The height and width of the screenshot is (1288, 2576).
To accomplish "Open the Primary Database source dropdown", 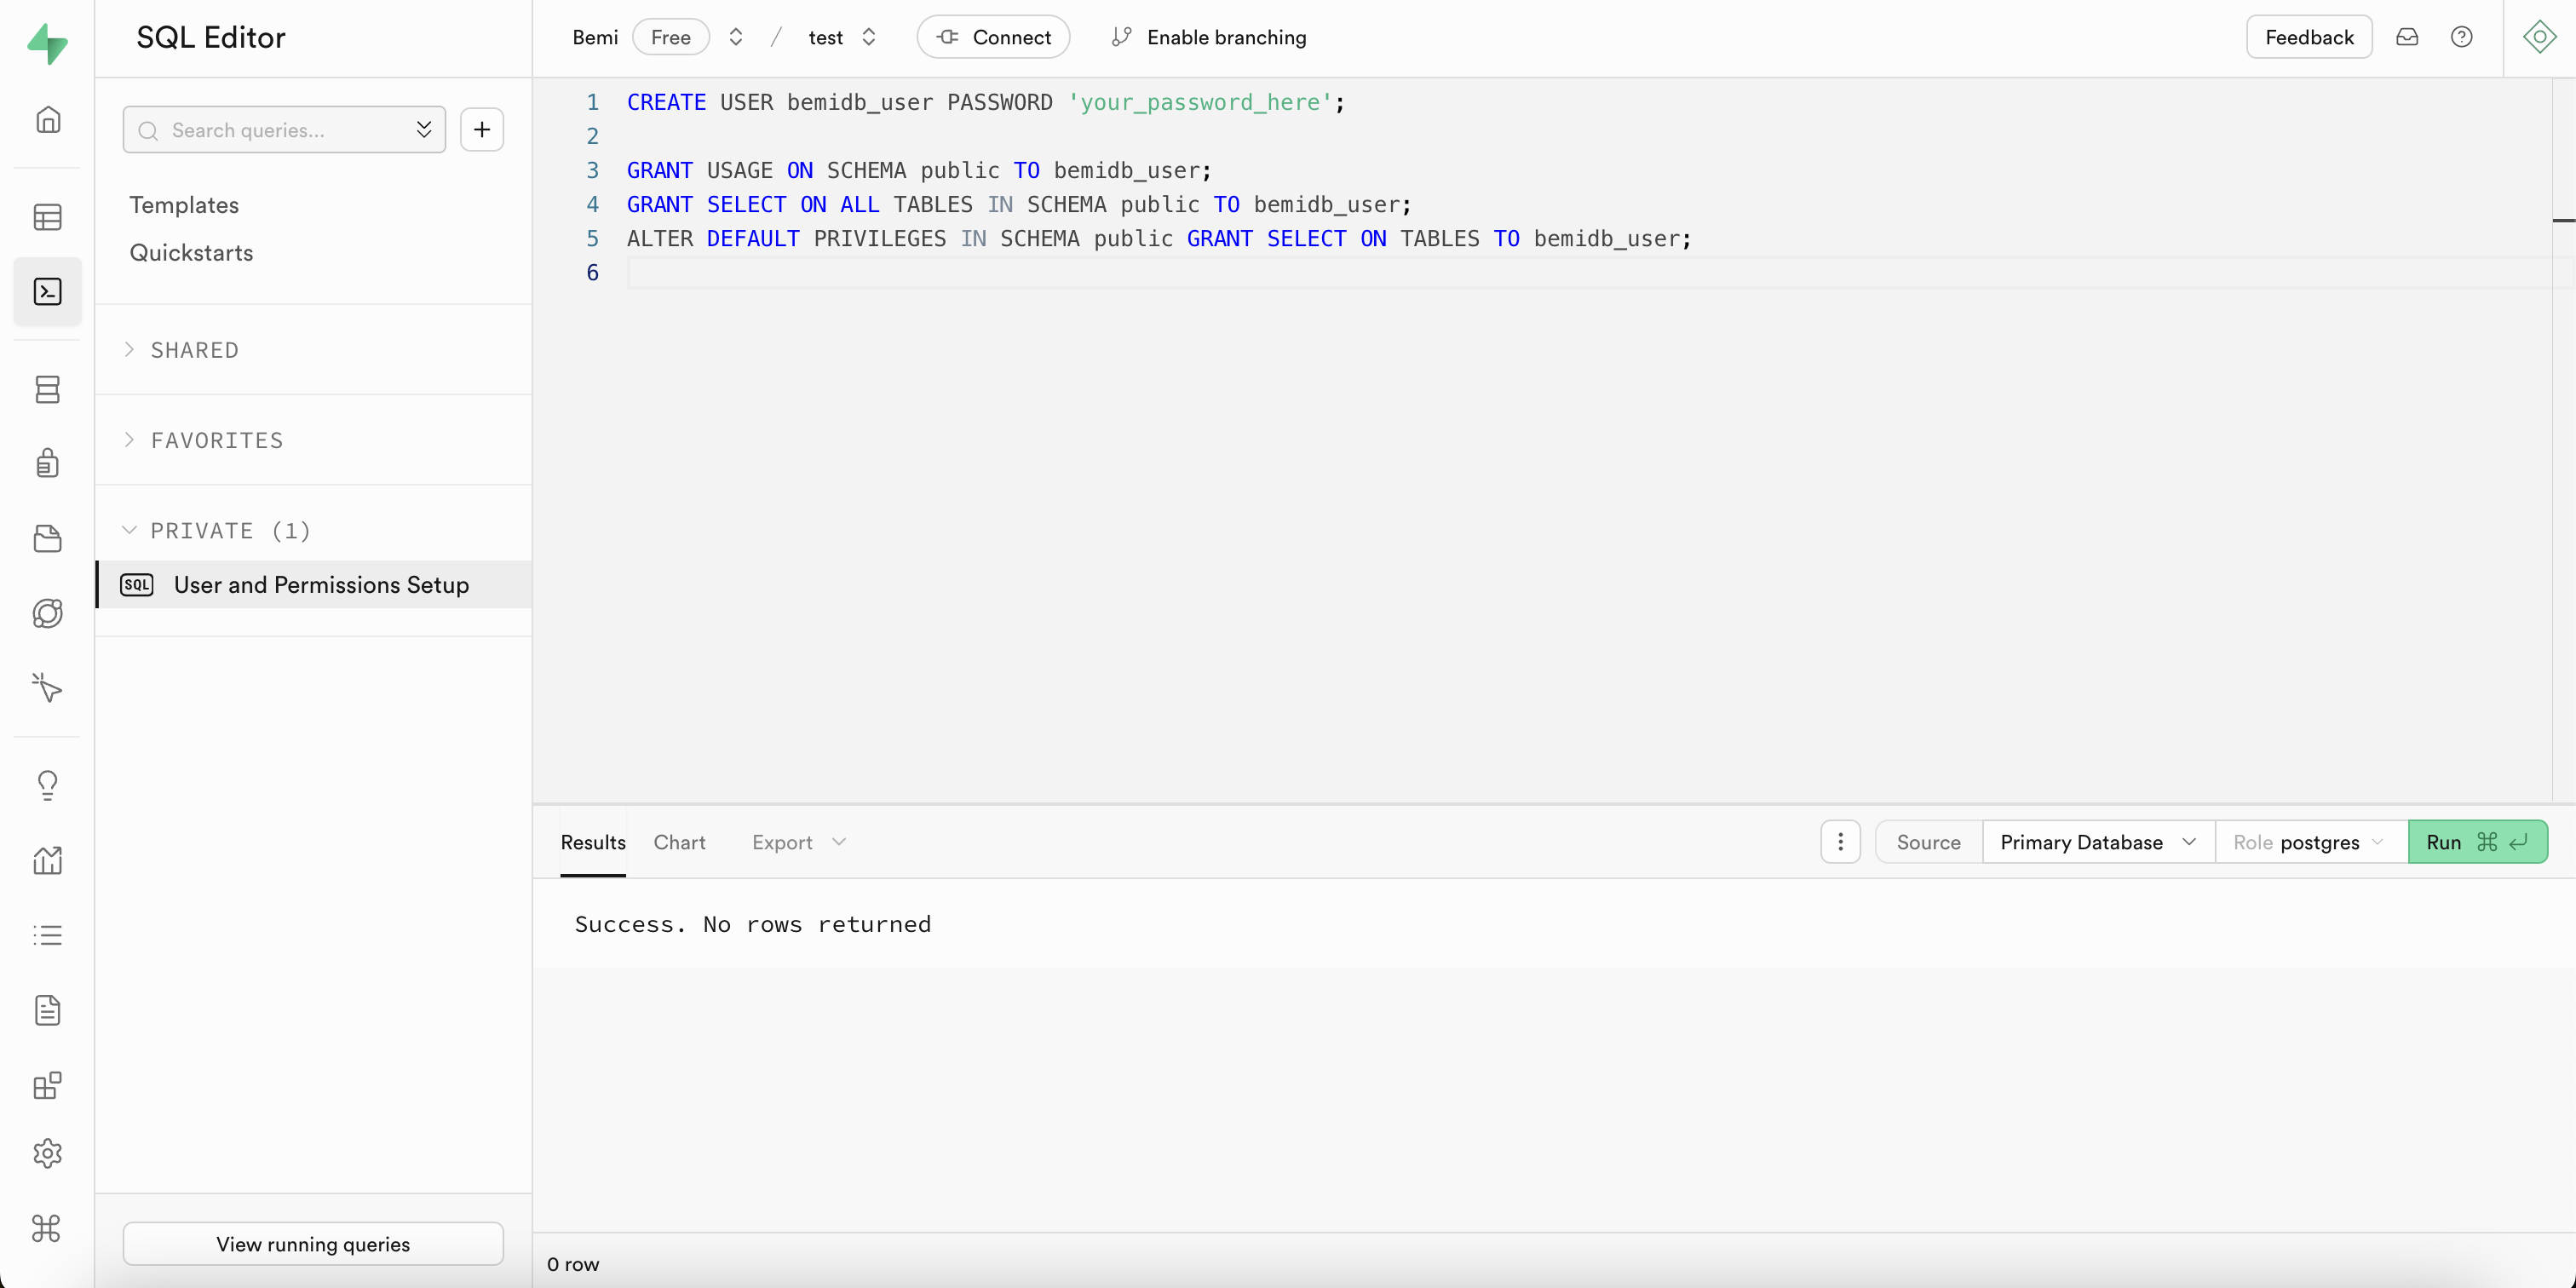I will (x=2097, y=842).
